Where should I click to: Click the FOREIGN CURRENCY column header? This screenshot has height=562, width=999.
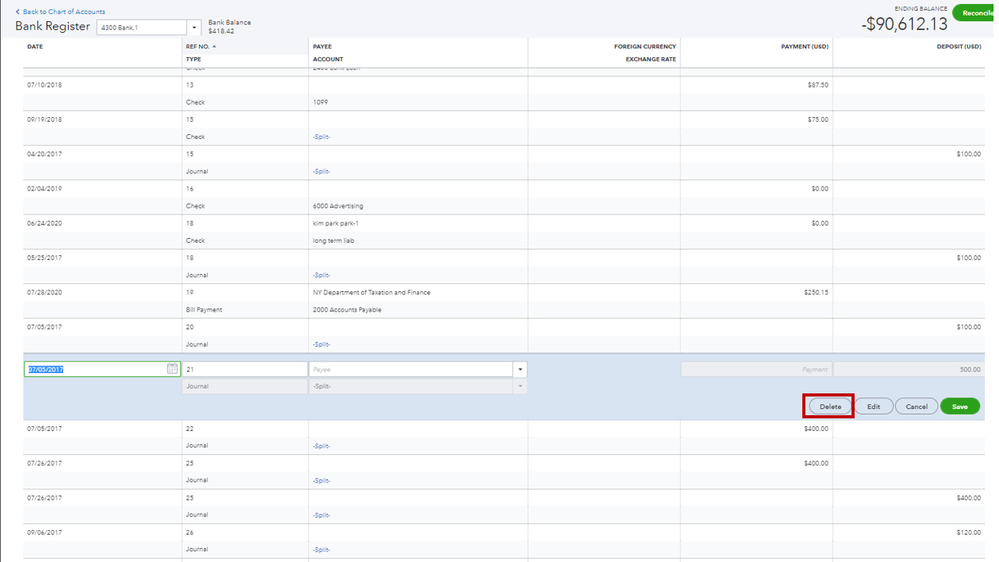[x=645, y=47]
